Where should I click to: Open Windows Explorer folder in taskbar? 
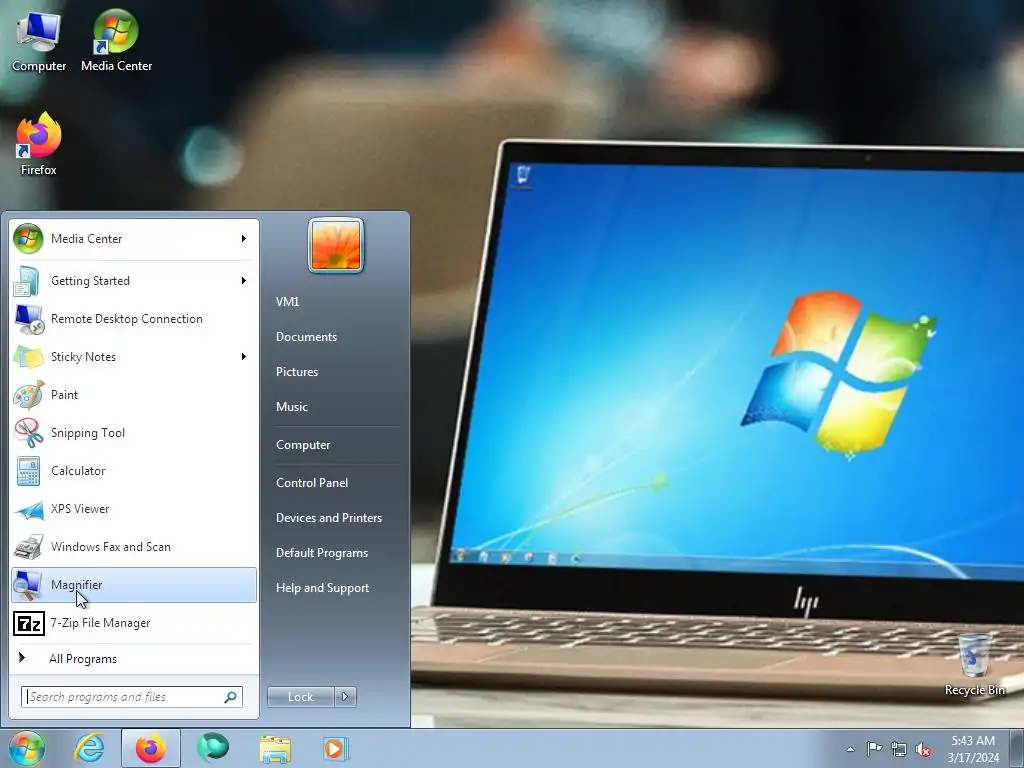click(x=275, y=748)
